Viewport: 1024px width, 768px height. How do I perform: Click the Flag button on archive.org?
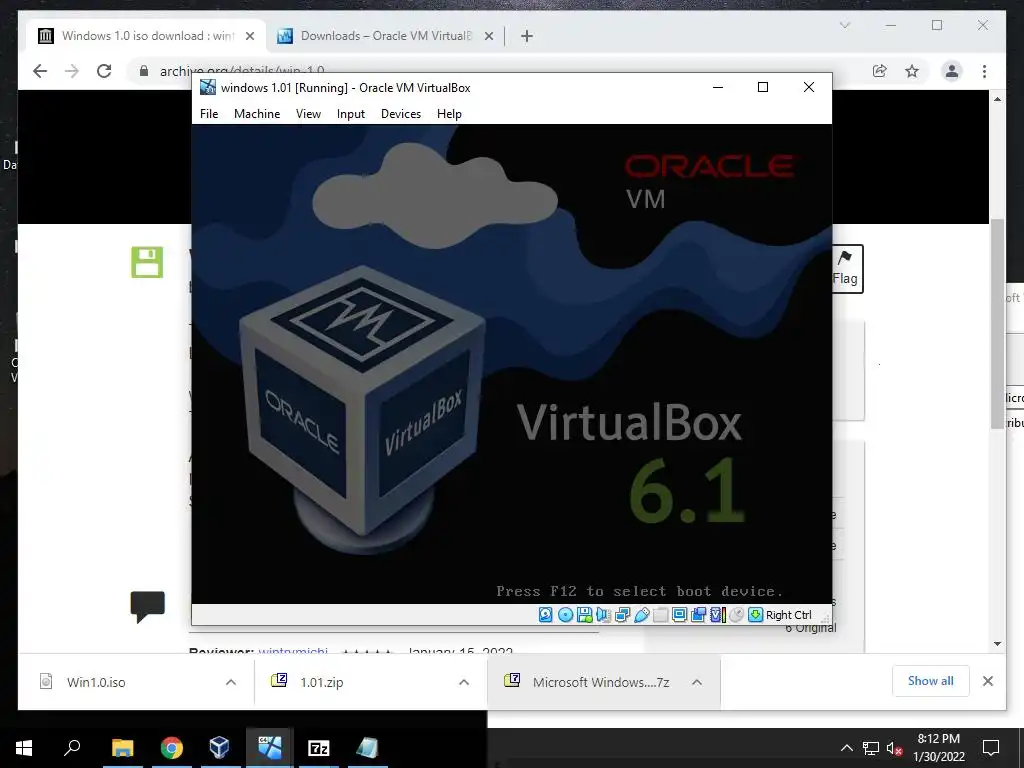point(845,268)
